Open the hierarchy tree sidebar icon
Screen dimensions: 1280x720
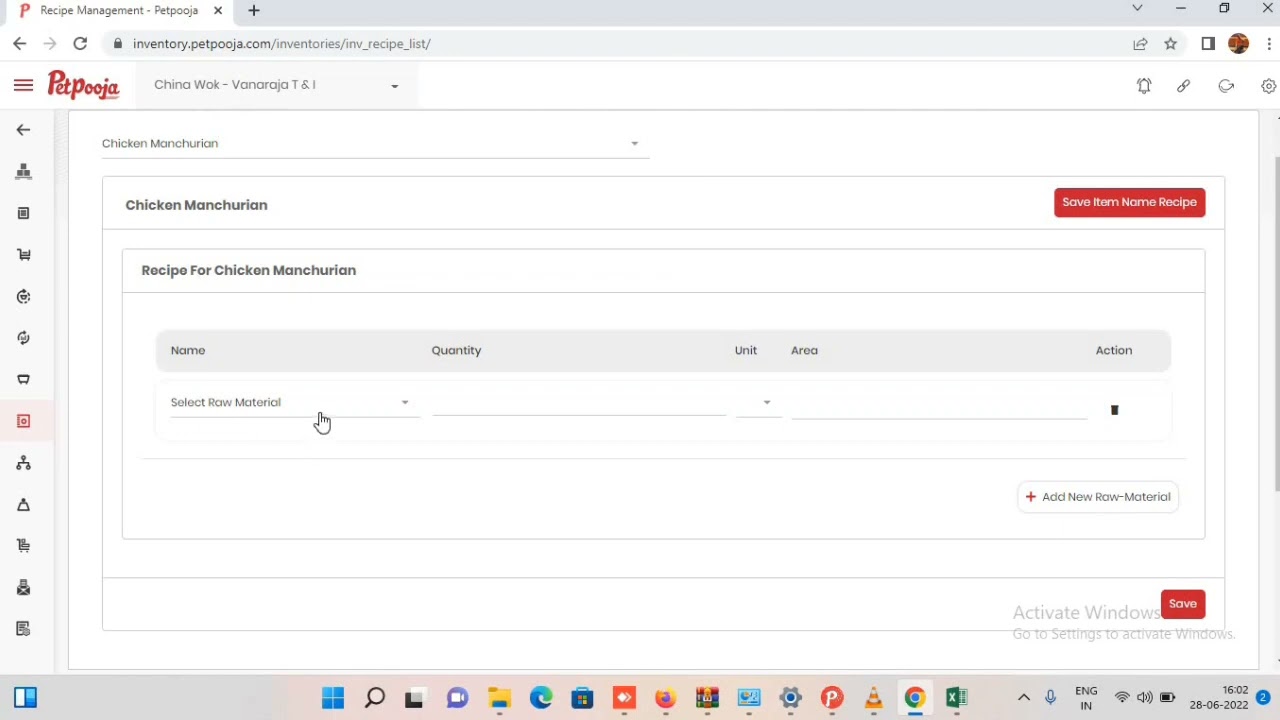pyautogui.click(x=23, y=463)
